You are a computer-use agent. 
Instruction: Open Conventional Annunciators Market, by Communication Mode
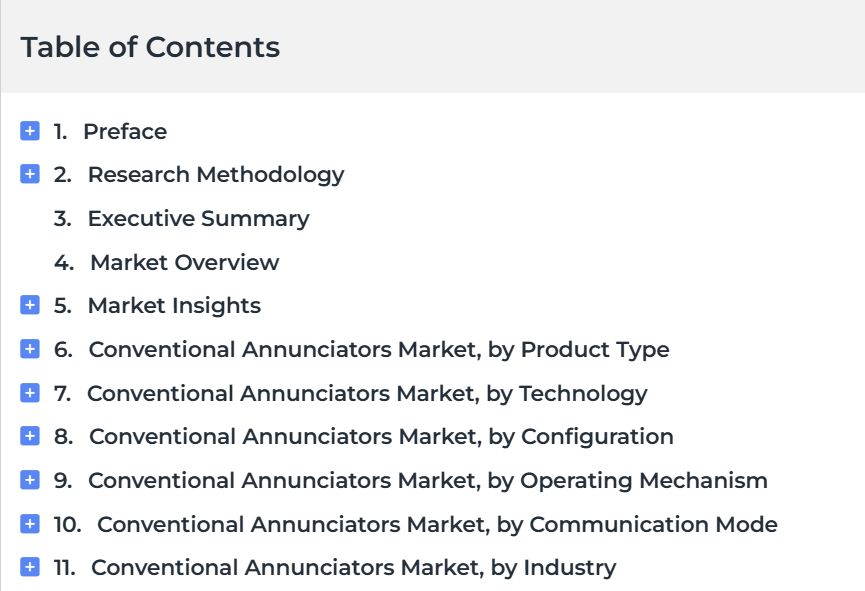437,525
